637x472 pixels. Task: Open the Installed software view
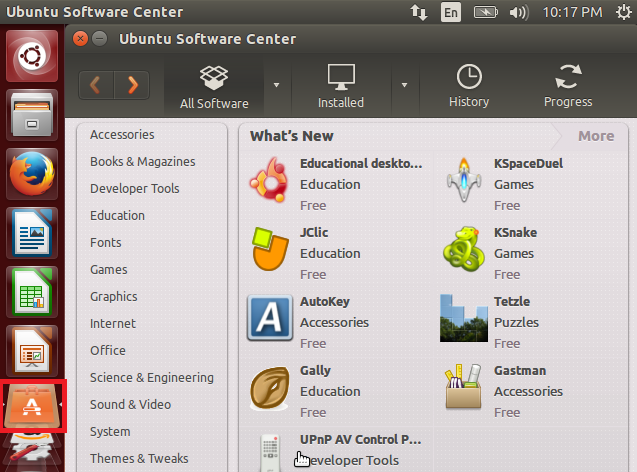(341, 86)
